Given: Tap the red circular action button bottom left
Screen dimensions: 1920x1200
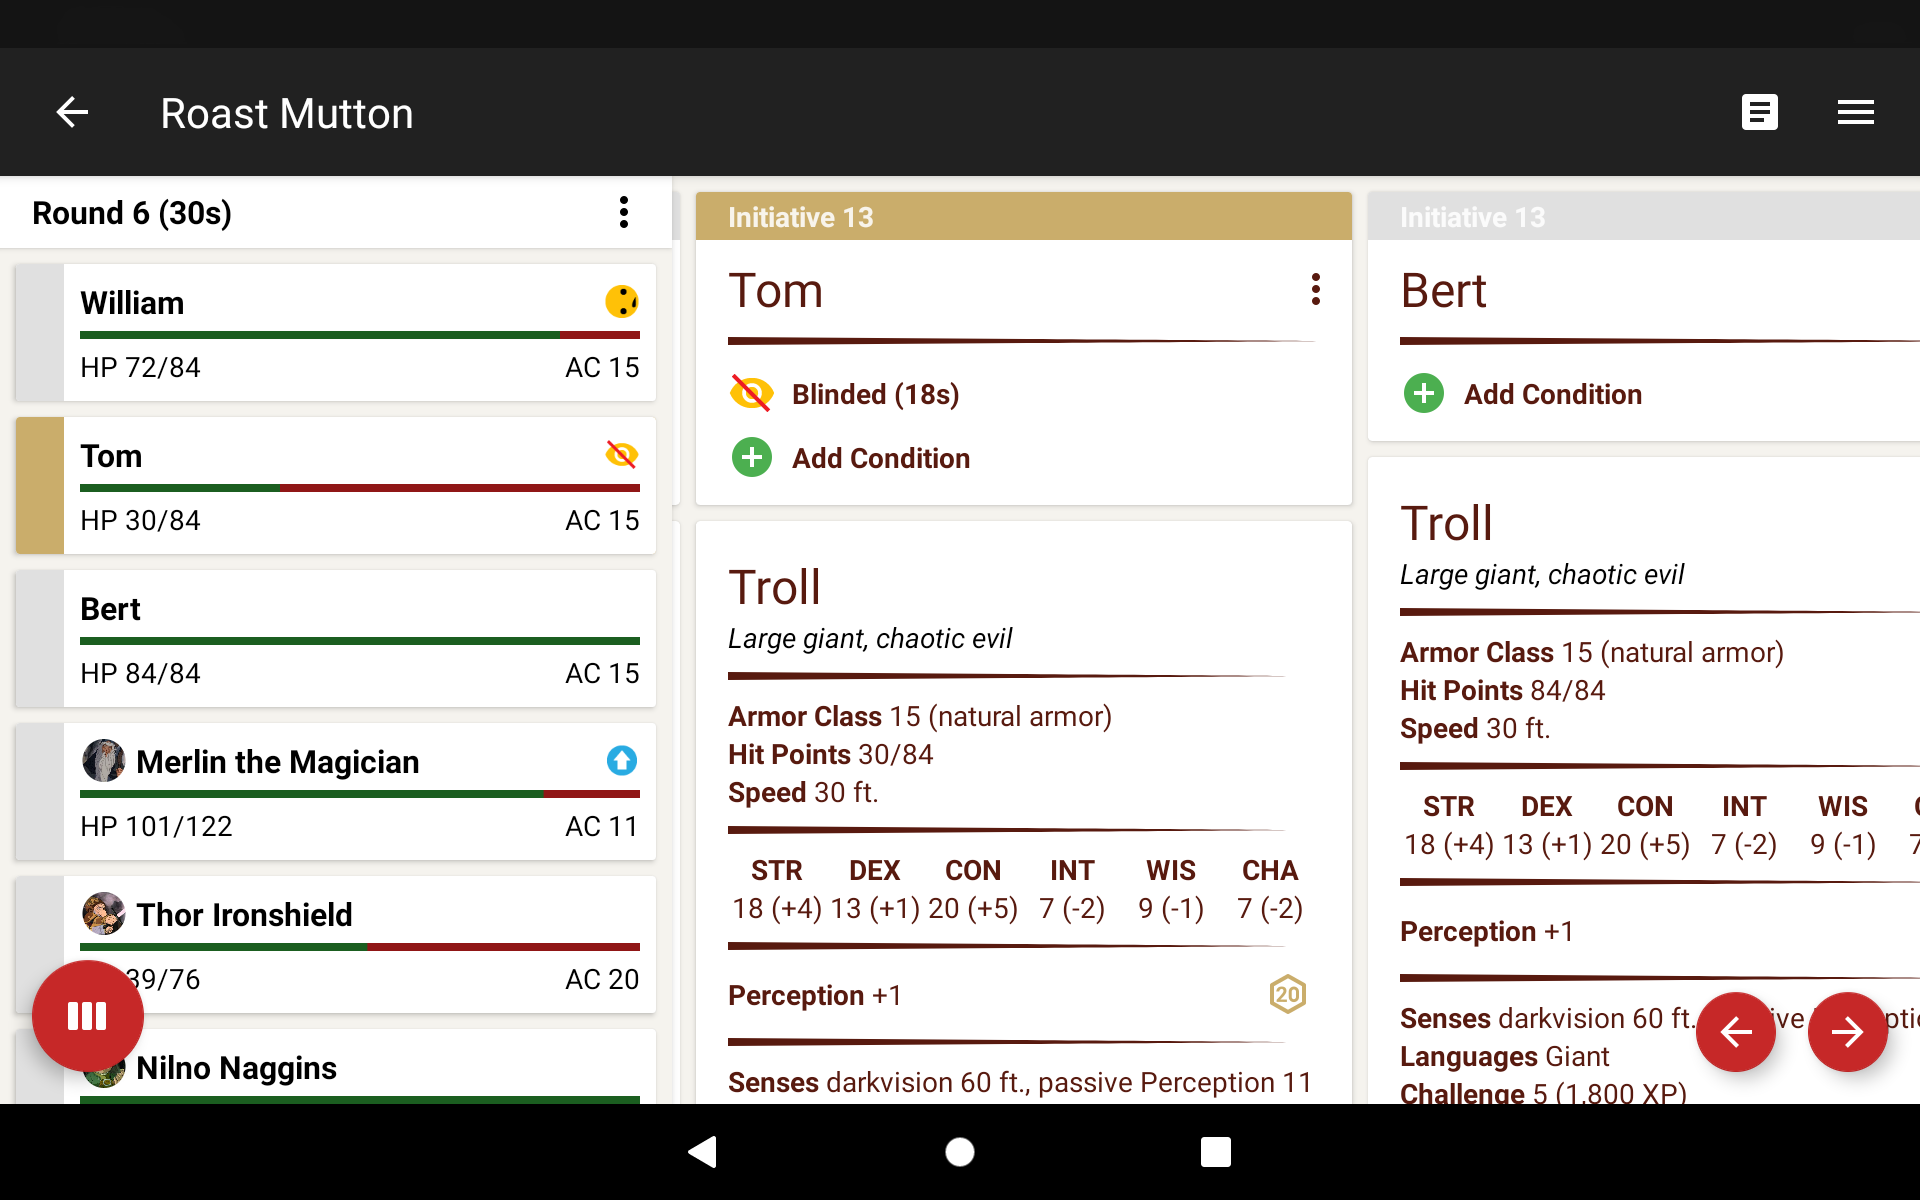Looking at the screenshot, I should (x=87, y=1016).
